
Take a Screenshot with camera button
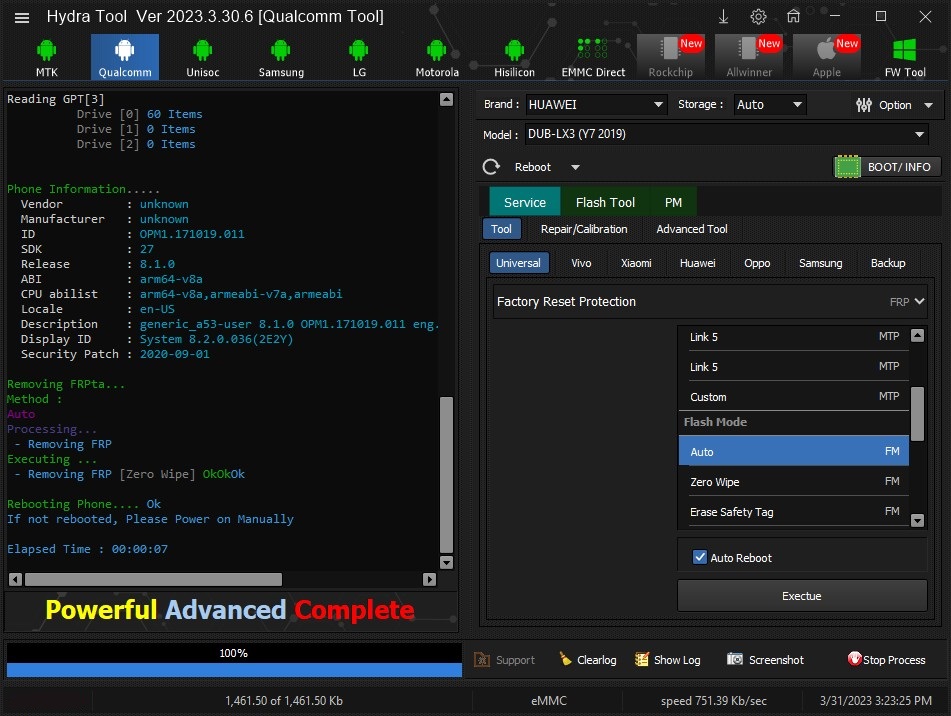coord(765,660)
